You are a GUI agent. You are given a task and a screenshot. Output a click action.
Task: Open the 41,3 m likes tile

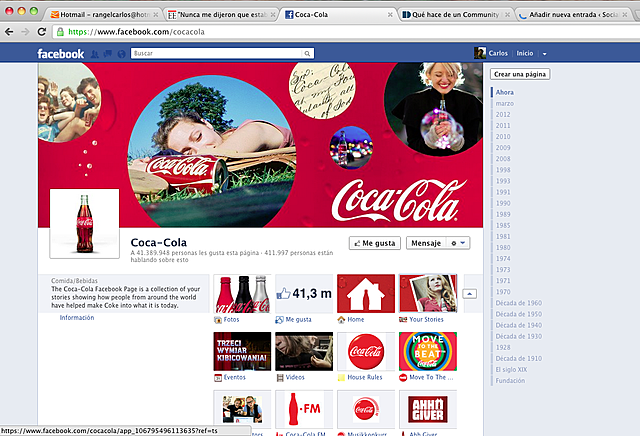pos(304,294)
